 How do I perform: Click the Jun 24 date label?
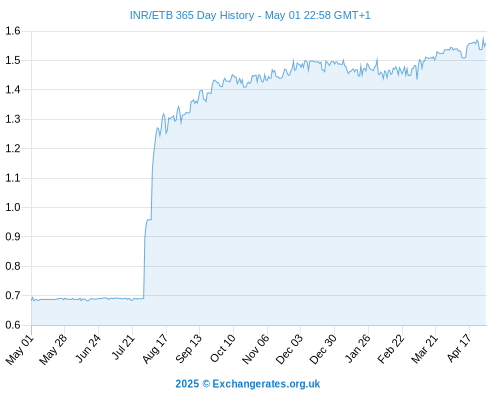[87, 349]
